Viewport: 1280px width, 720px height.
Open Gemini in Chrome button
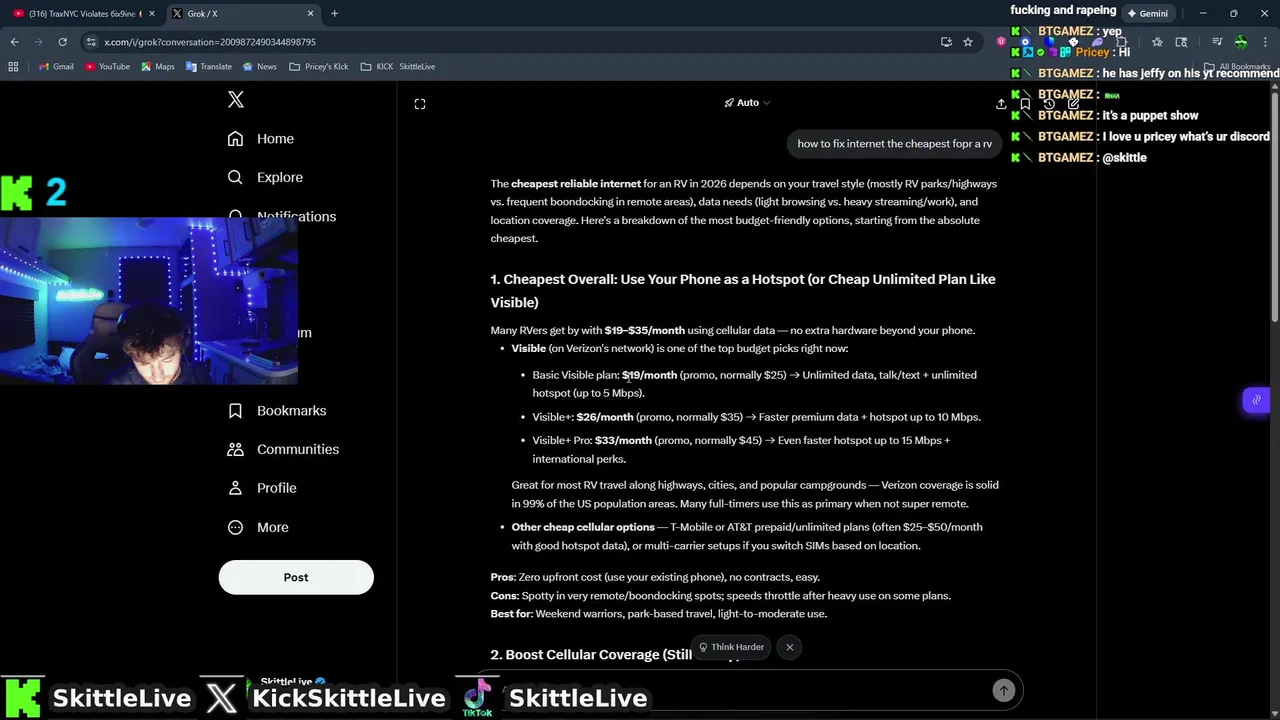coord(1147,14)
